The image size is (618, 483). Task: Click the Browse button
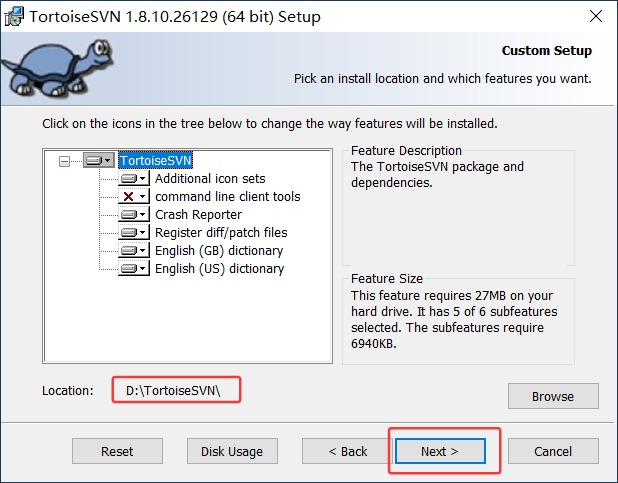[x=553, y=396]
